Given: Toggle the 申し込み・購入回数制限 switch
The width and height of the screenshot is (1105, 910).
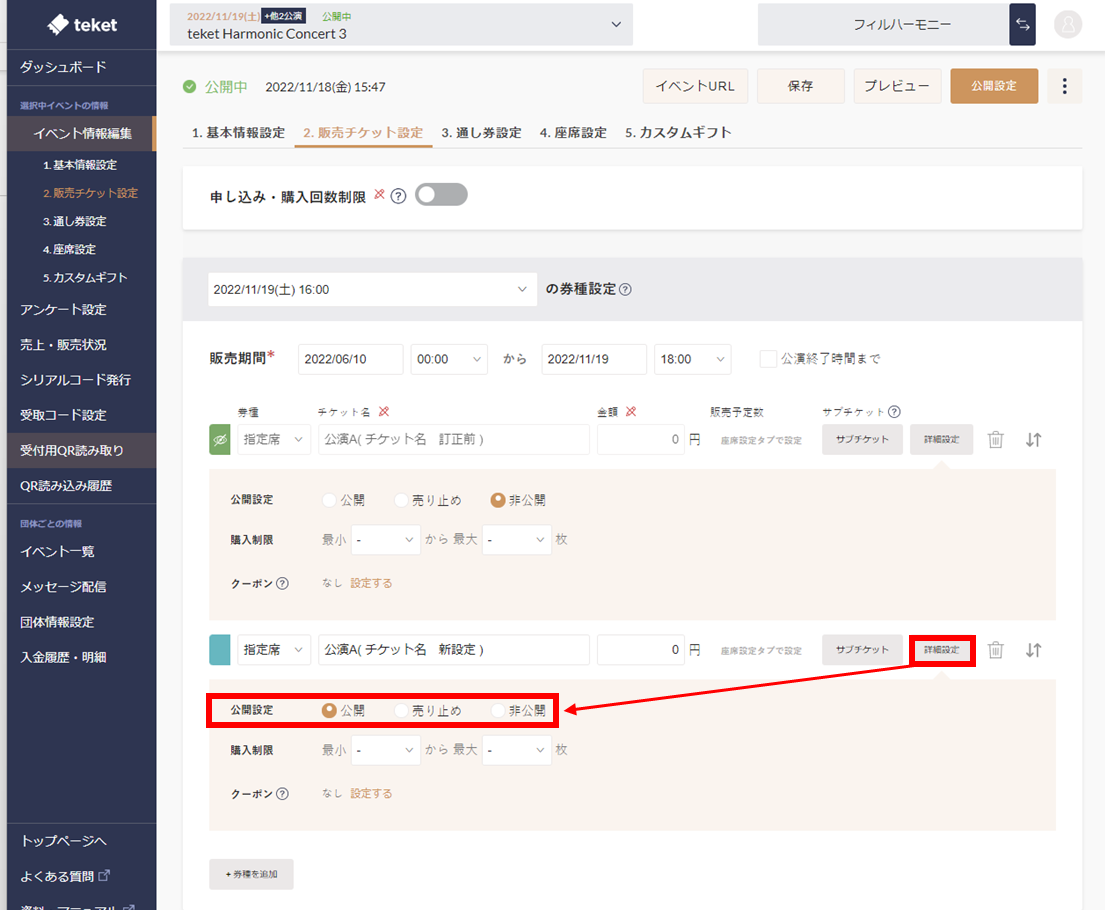Looking at the screenshot, I should [441, 195].
